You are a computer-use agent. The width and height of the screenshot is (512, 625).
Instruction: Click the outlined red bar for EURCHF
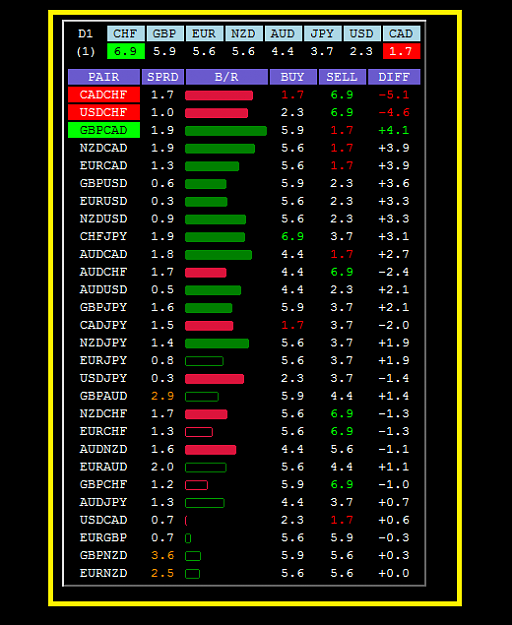click(199, 432)
